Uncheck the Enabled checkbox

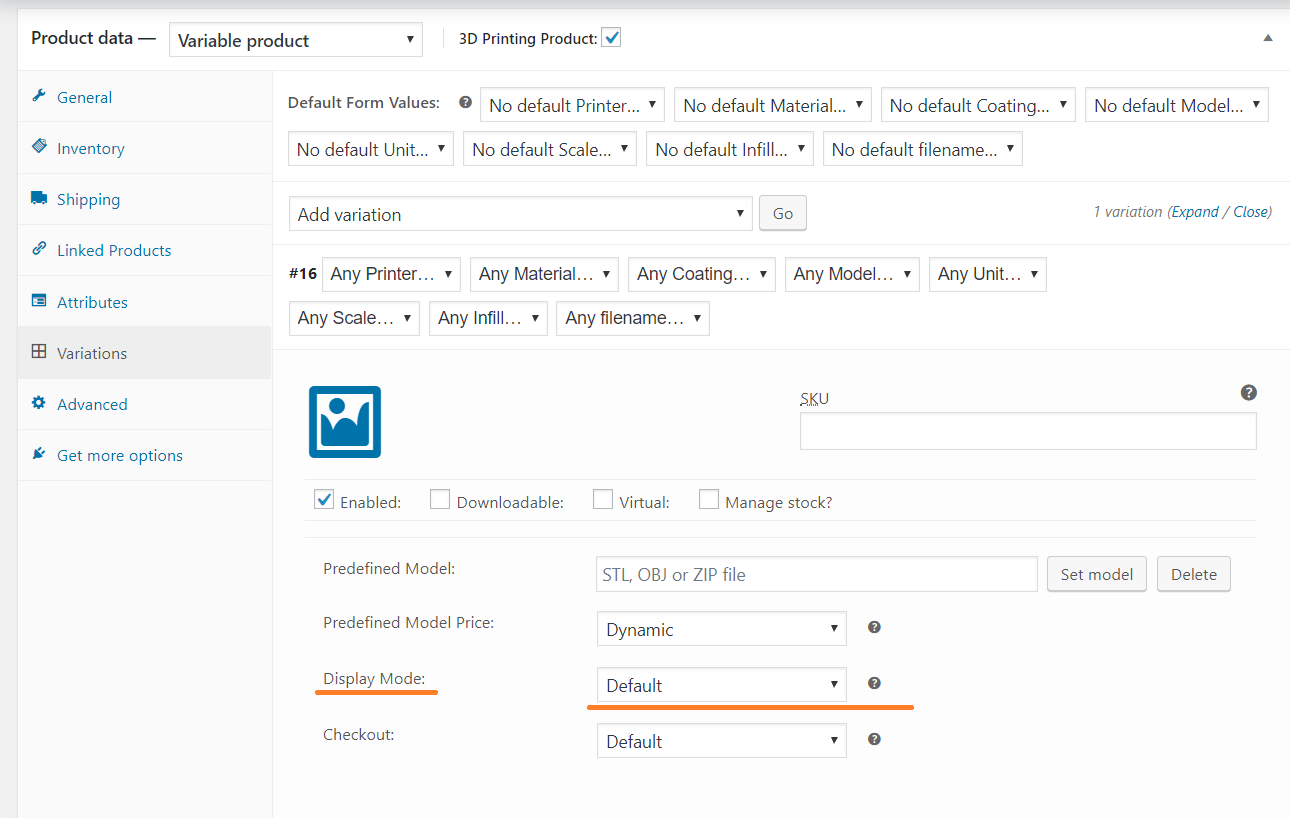click(x=324, y=499)
